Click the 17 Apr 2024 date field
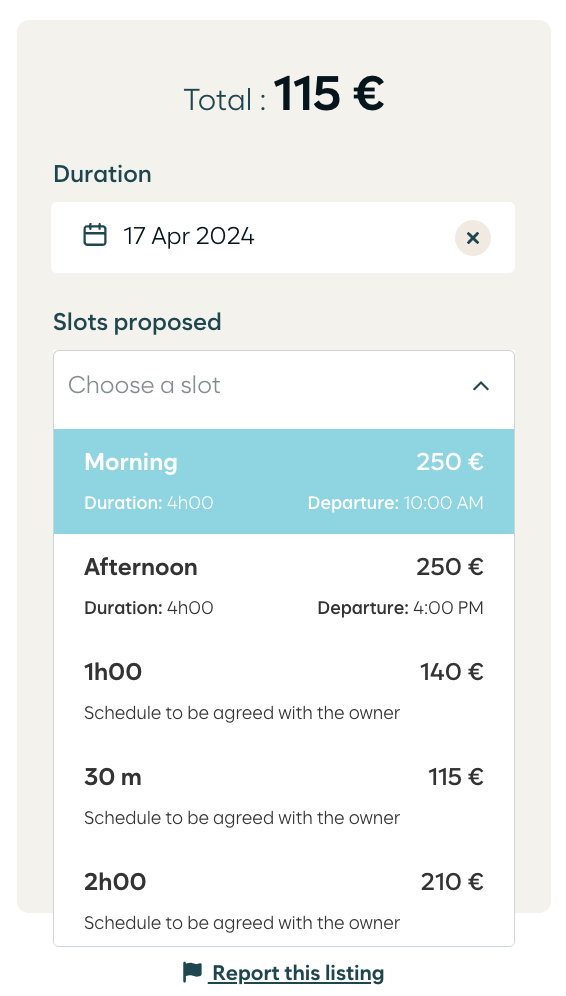Screen dimensions: 566x996 pyautogui.click(x=283, y=238)
